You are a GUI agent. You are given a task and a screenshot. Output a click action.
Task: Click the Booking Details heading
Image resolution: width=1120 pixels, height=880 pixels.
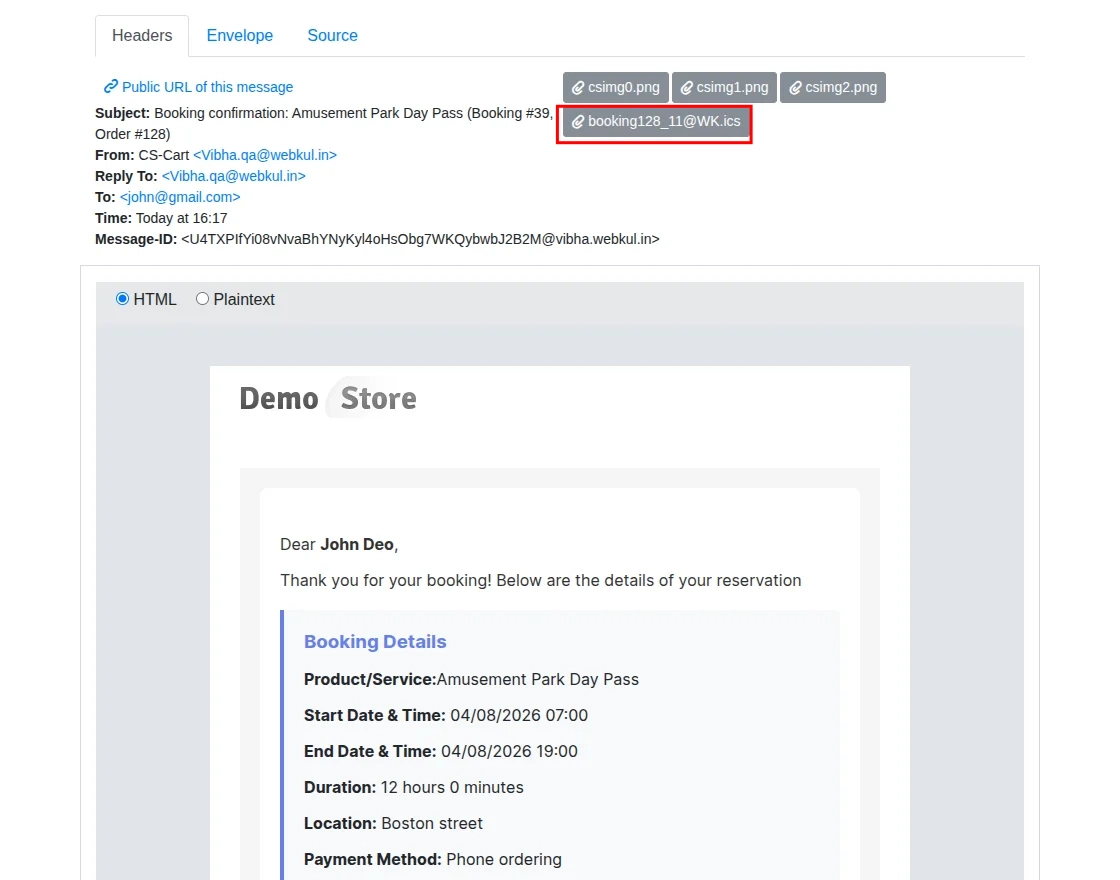coord(375,642)
